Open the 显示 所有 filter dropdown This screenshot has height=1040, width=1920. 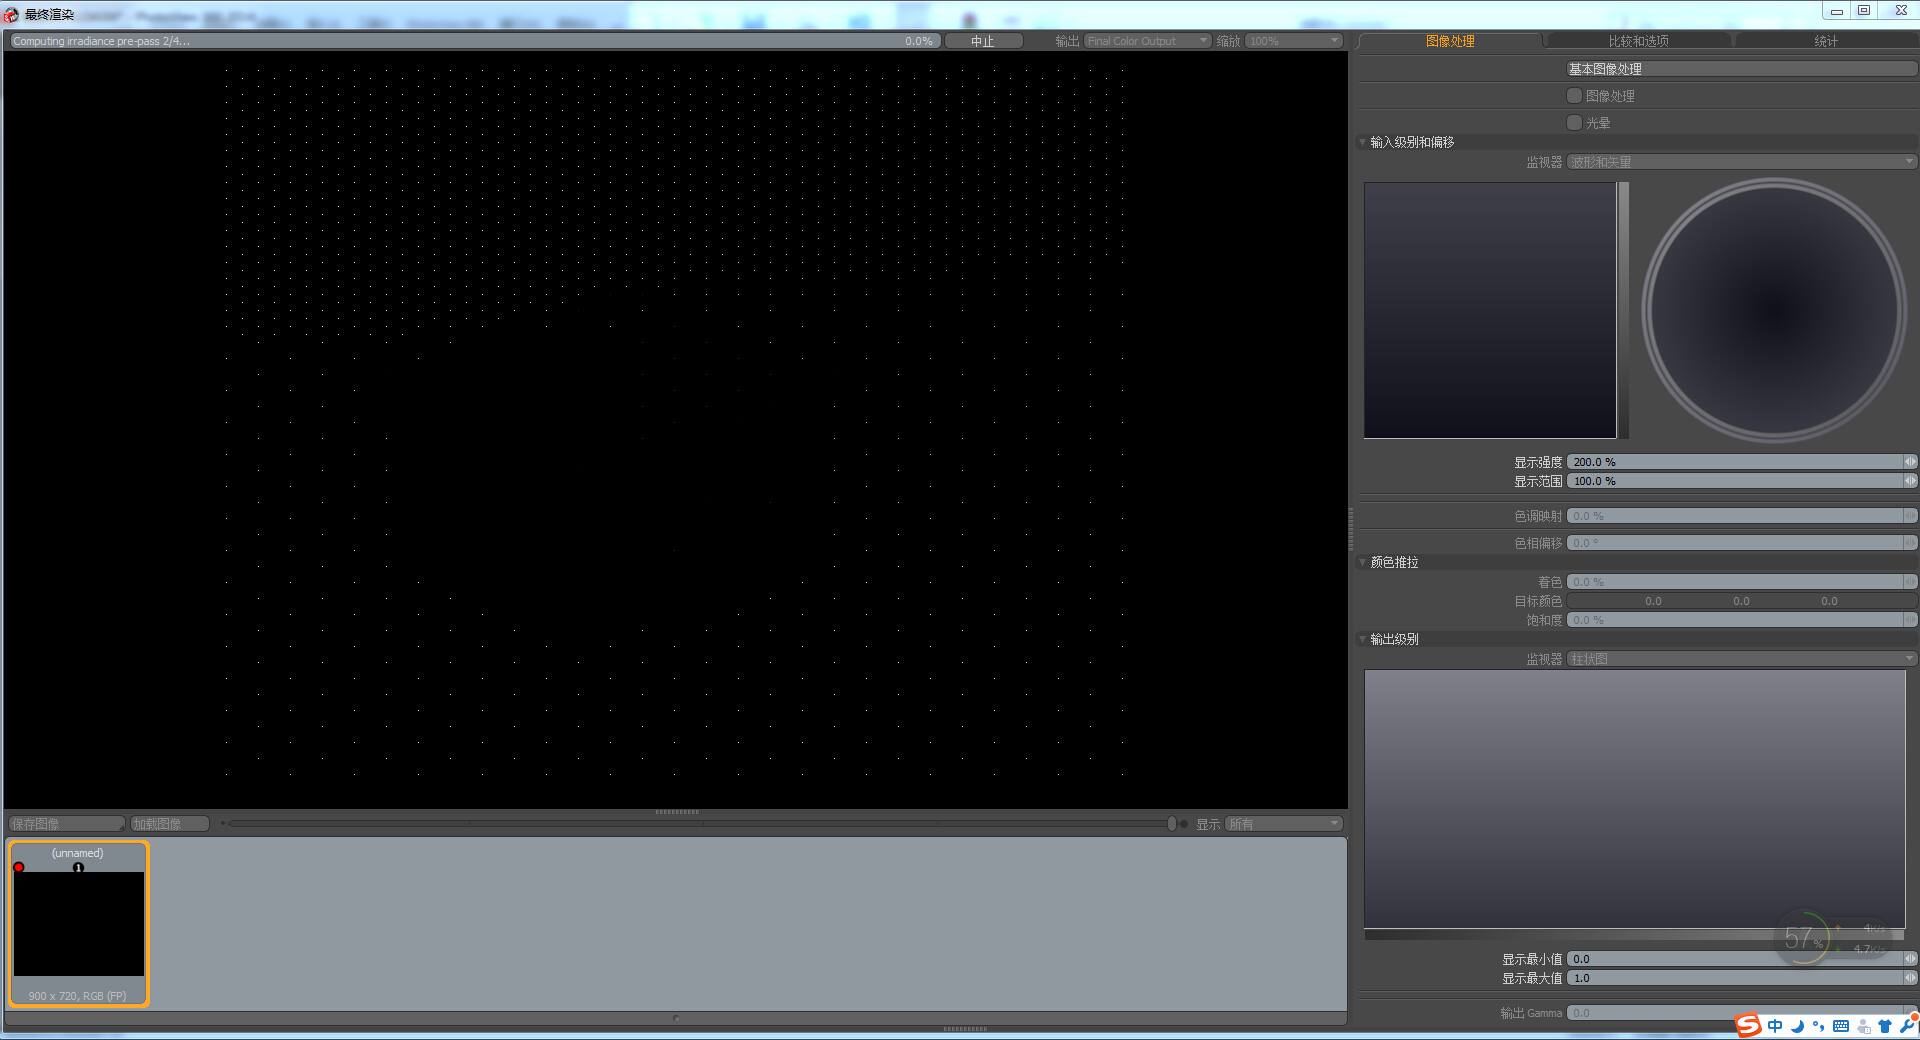coord(1284,824)
